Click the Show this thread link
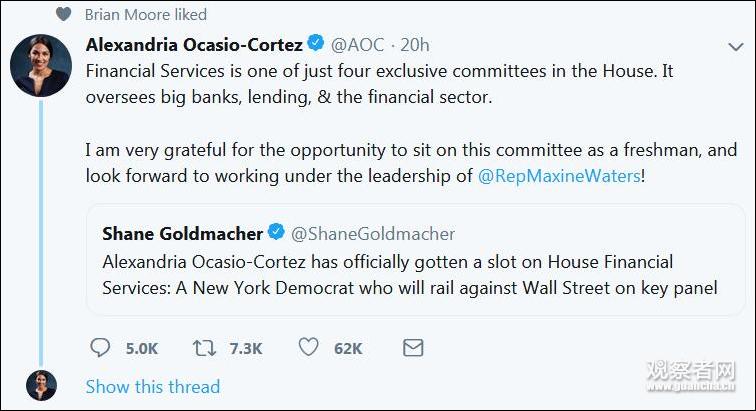This screenshot has height=411, width=756. coord(152,386)
